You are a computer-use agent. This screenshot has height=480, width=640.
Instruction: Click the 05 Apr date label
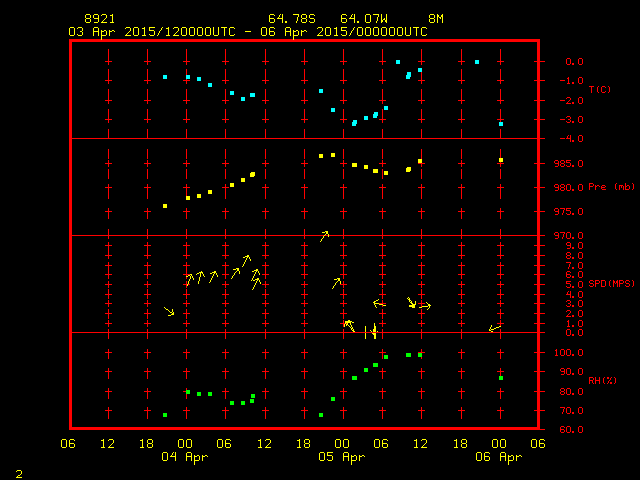click(x=341, y=457)
